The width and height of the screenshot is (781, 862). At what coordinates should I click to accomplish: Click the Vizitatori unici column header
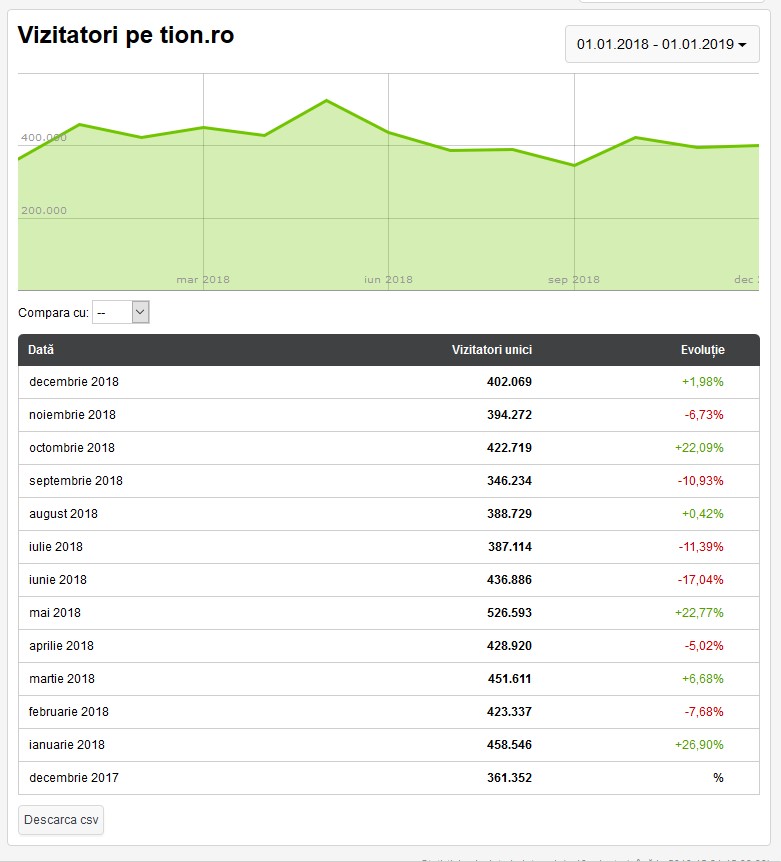[491, 350]
